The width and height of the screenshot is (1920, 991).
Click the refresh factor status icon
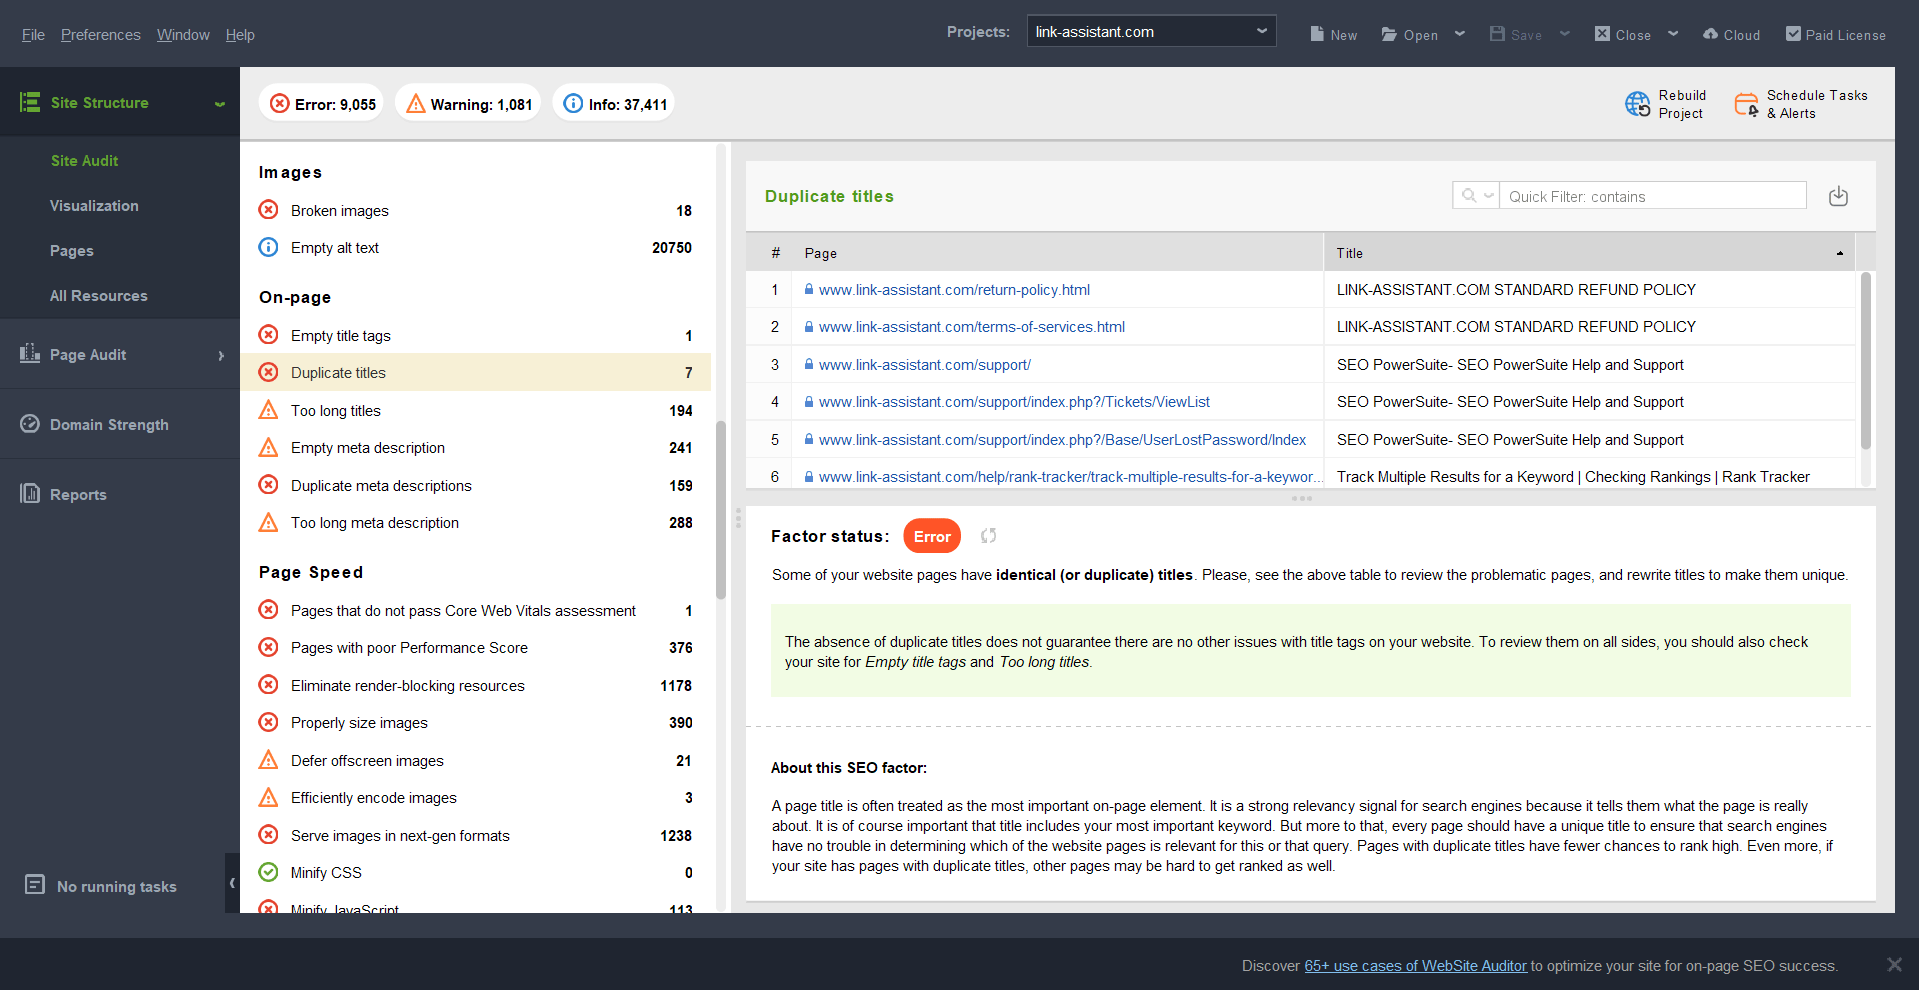click(988, 536)
